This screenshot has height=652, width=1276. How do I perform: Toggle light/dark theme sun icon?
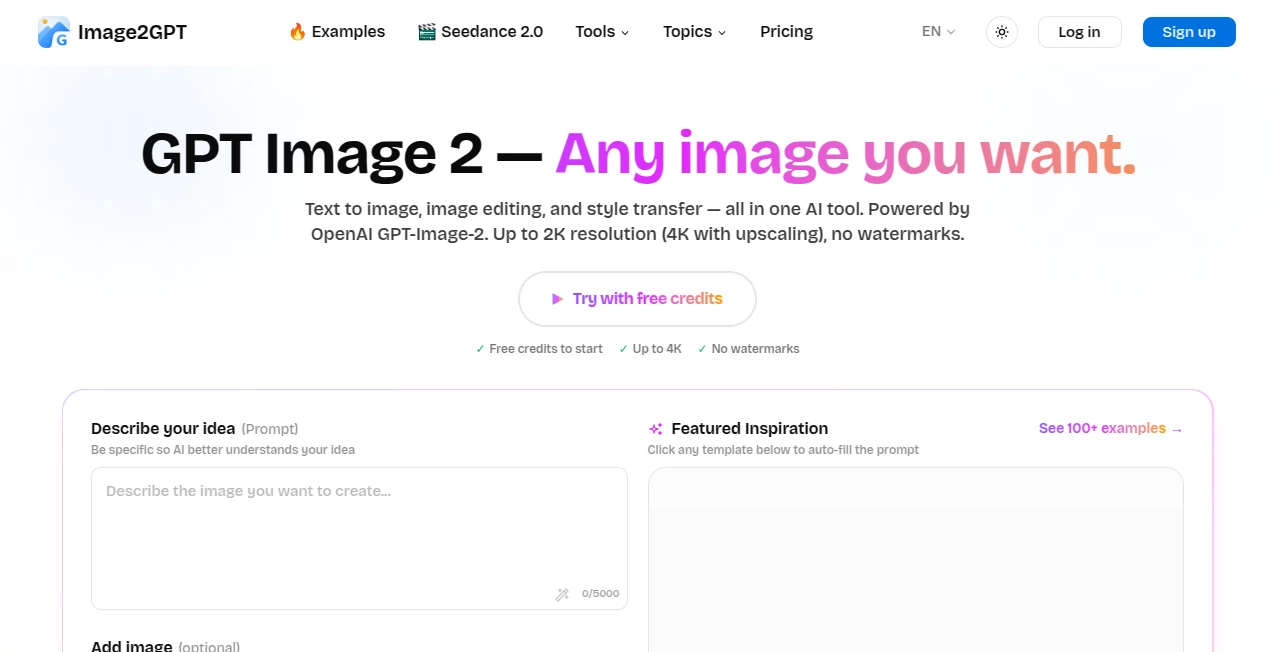click(x=1002, y=32)
